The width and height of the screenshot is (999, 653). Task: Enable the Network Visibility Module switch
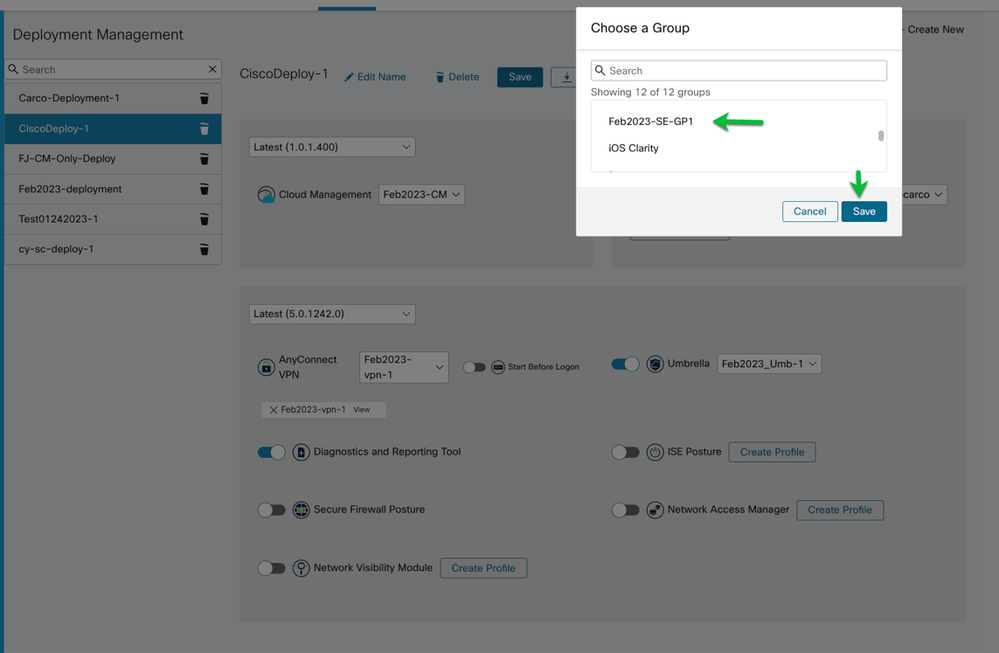click(x=271, y=568)
